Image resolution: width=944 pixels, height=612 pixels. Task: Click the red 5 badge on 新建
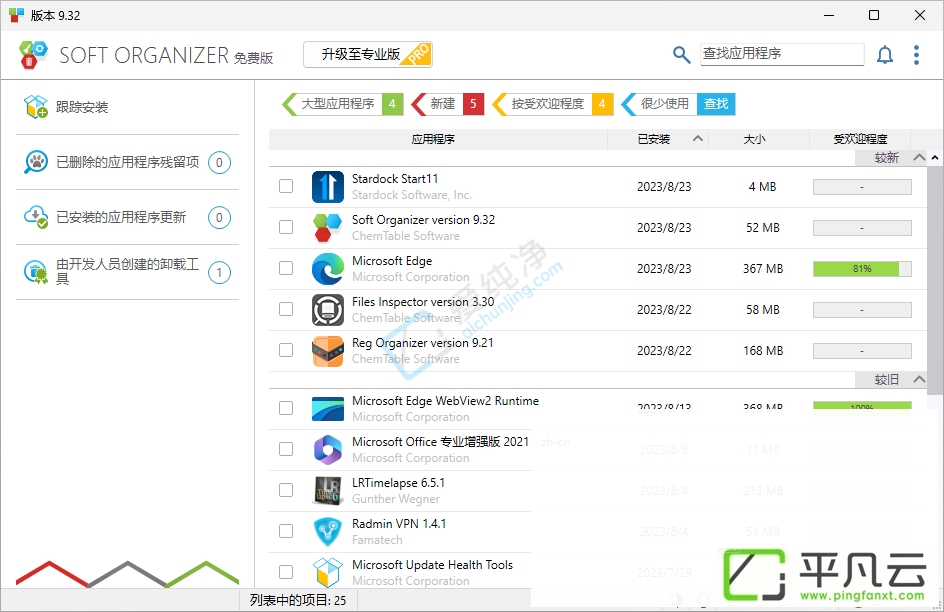click(473, 104)
